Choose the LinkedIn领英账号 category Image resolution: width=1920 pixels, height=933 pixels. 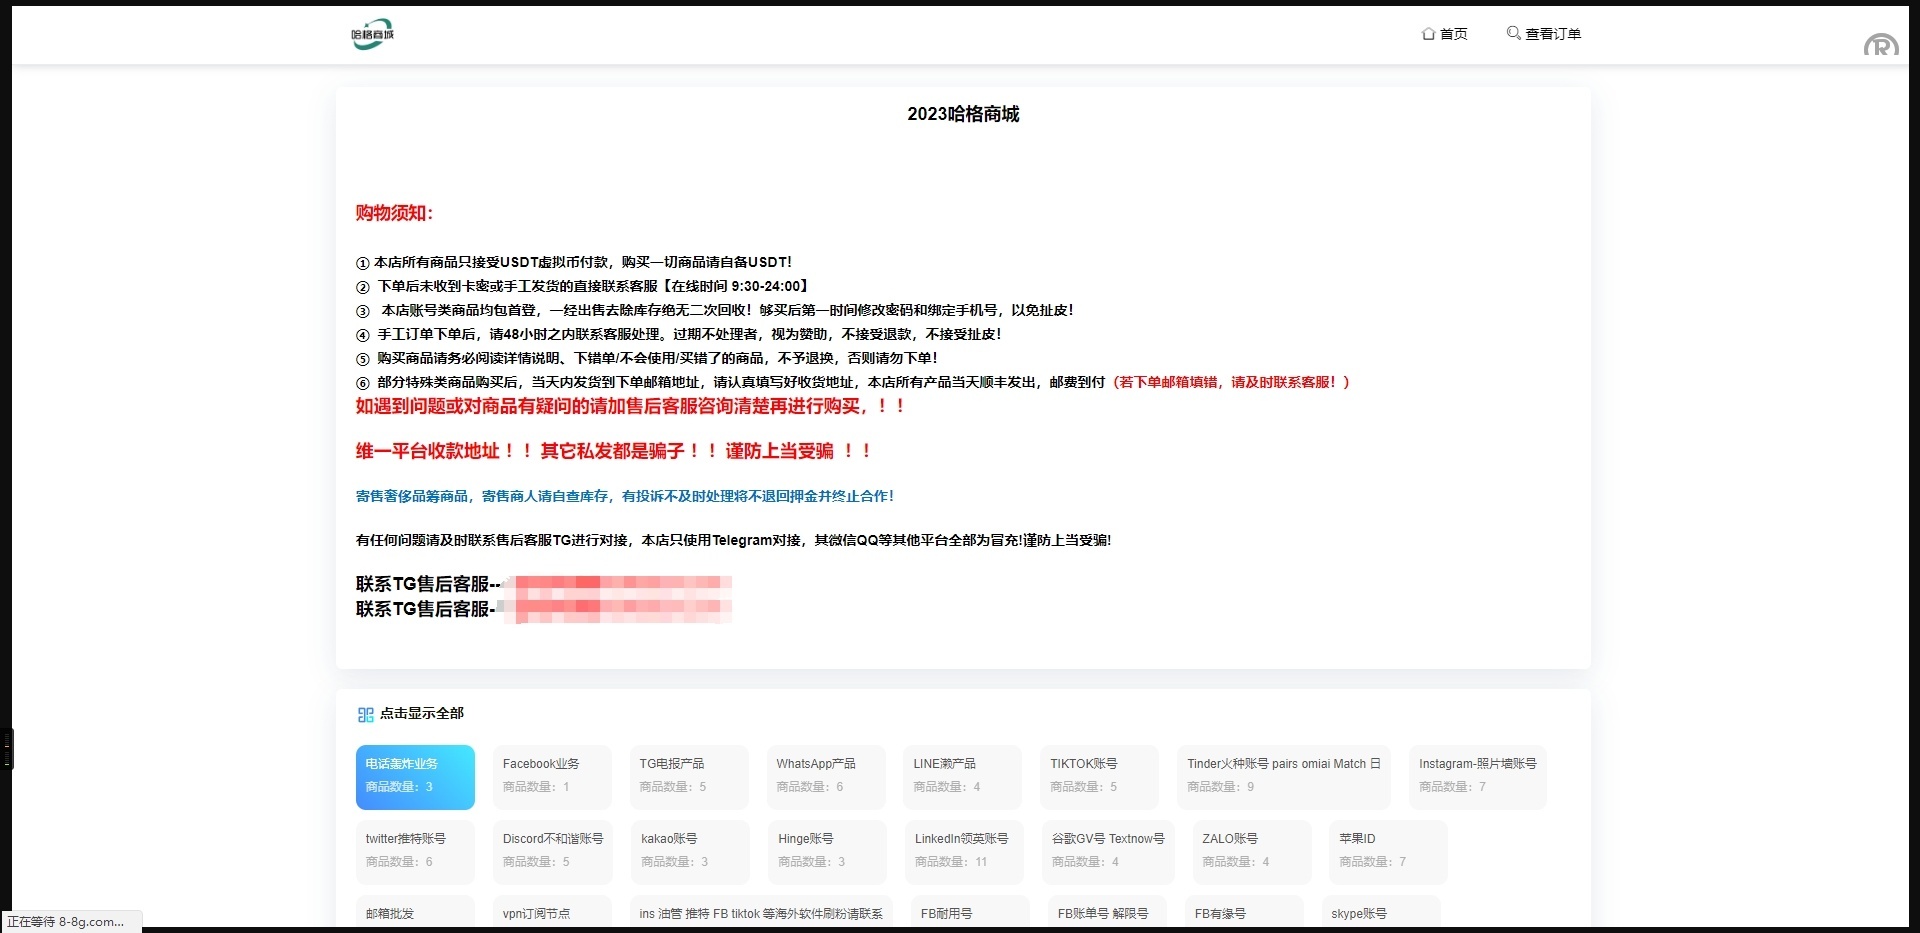click(x=963, y=851)
